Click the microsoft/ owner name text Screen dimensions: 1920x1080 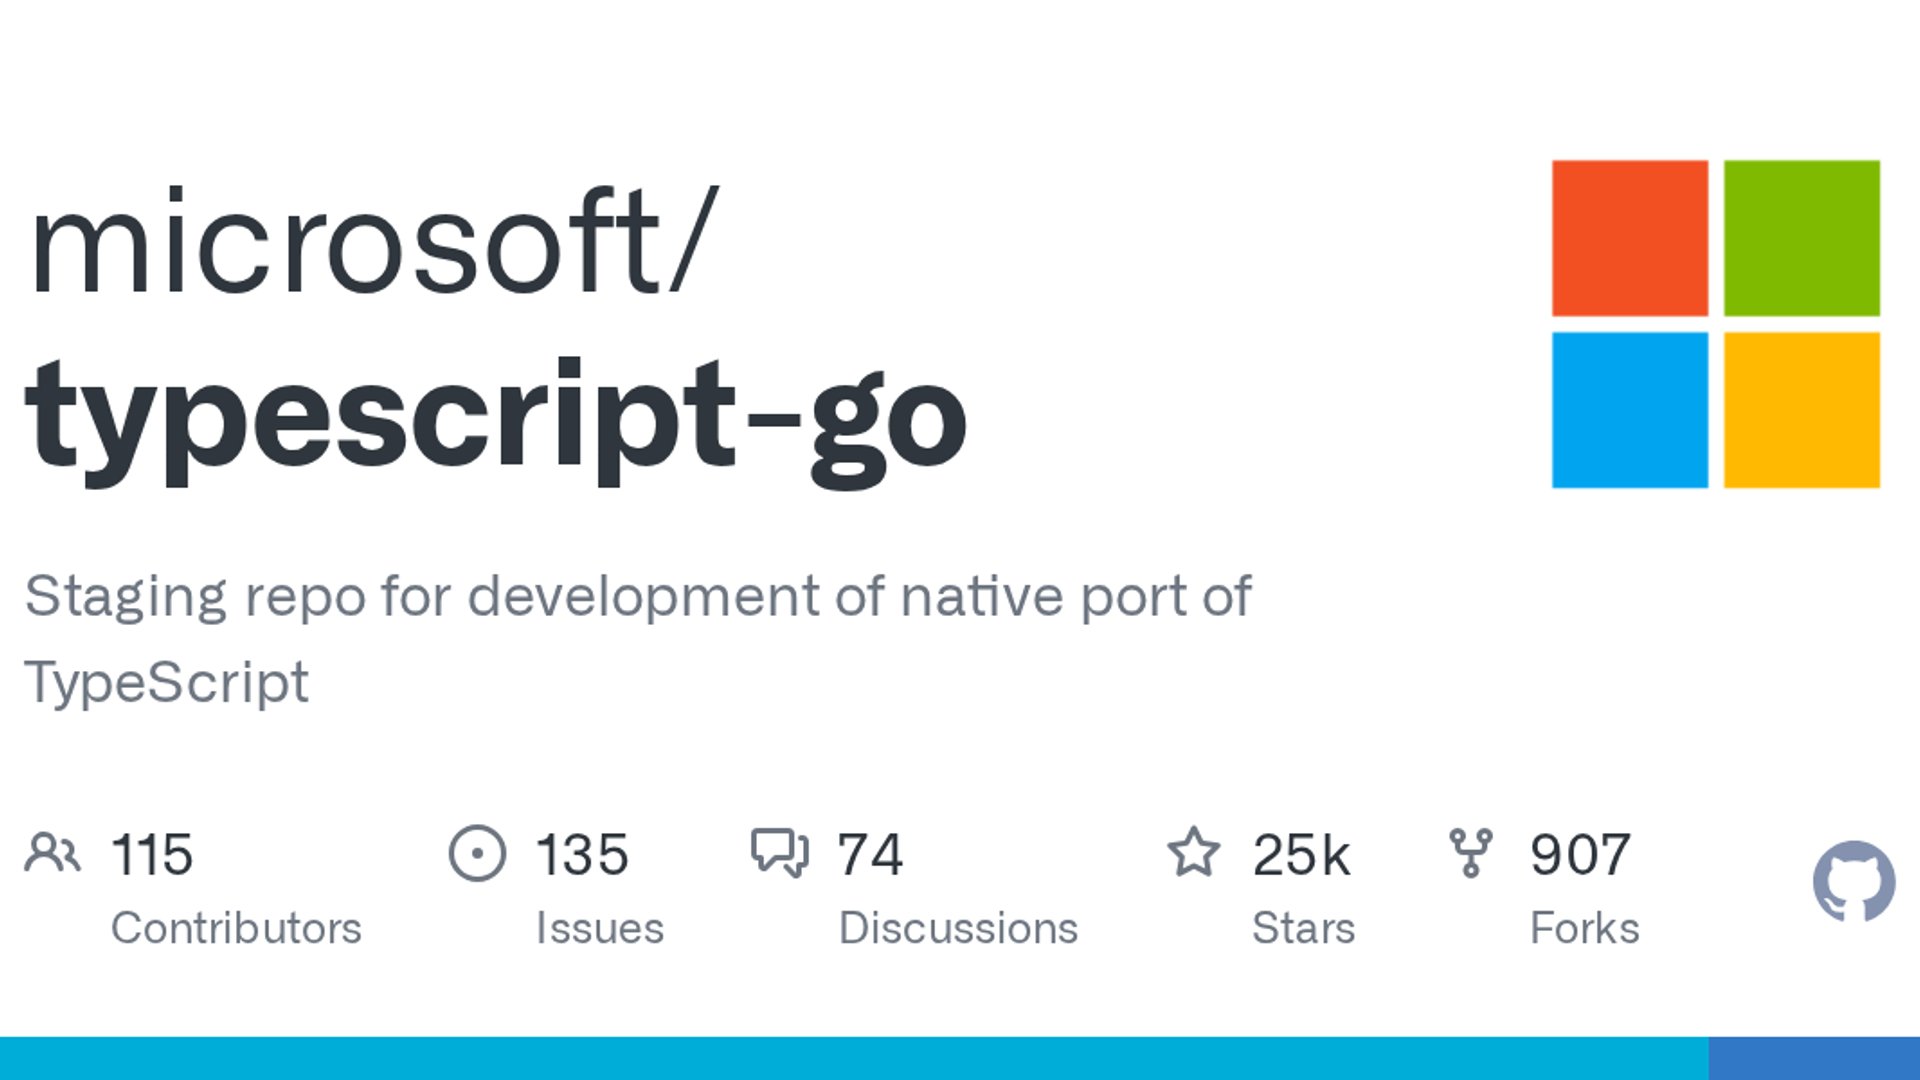[x=372, y=243]
